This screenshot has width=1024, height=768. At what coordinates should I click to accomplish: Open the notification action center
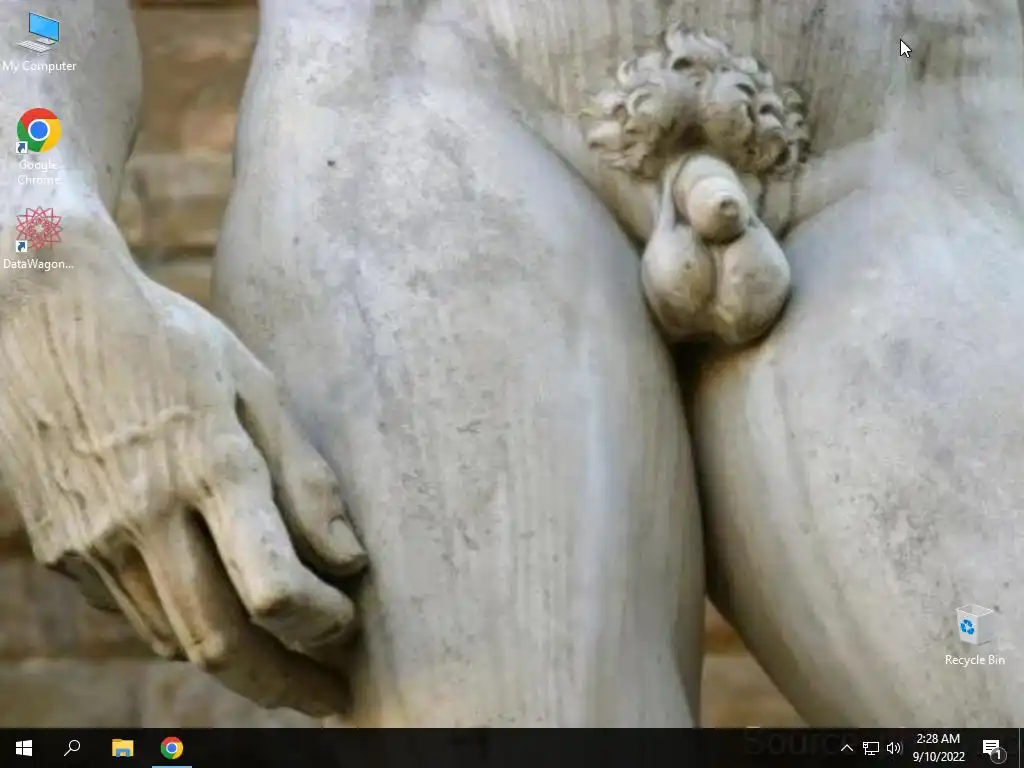click(x=992, y=748)
